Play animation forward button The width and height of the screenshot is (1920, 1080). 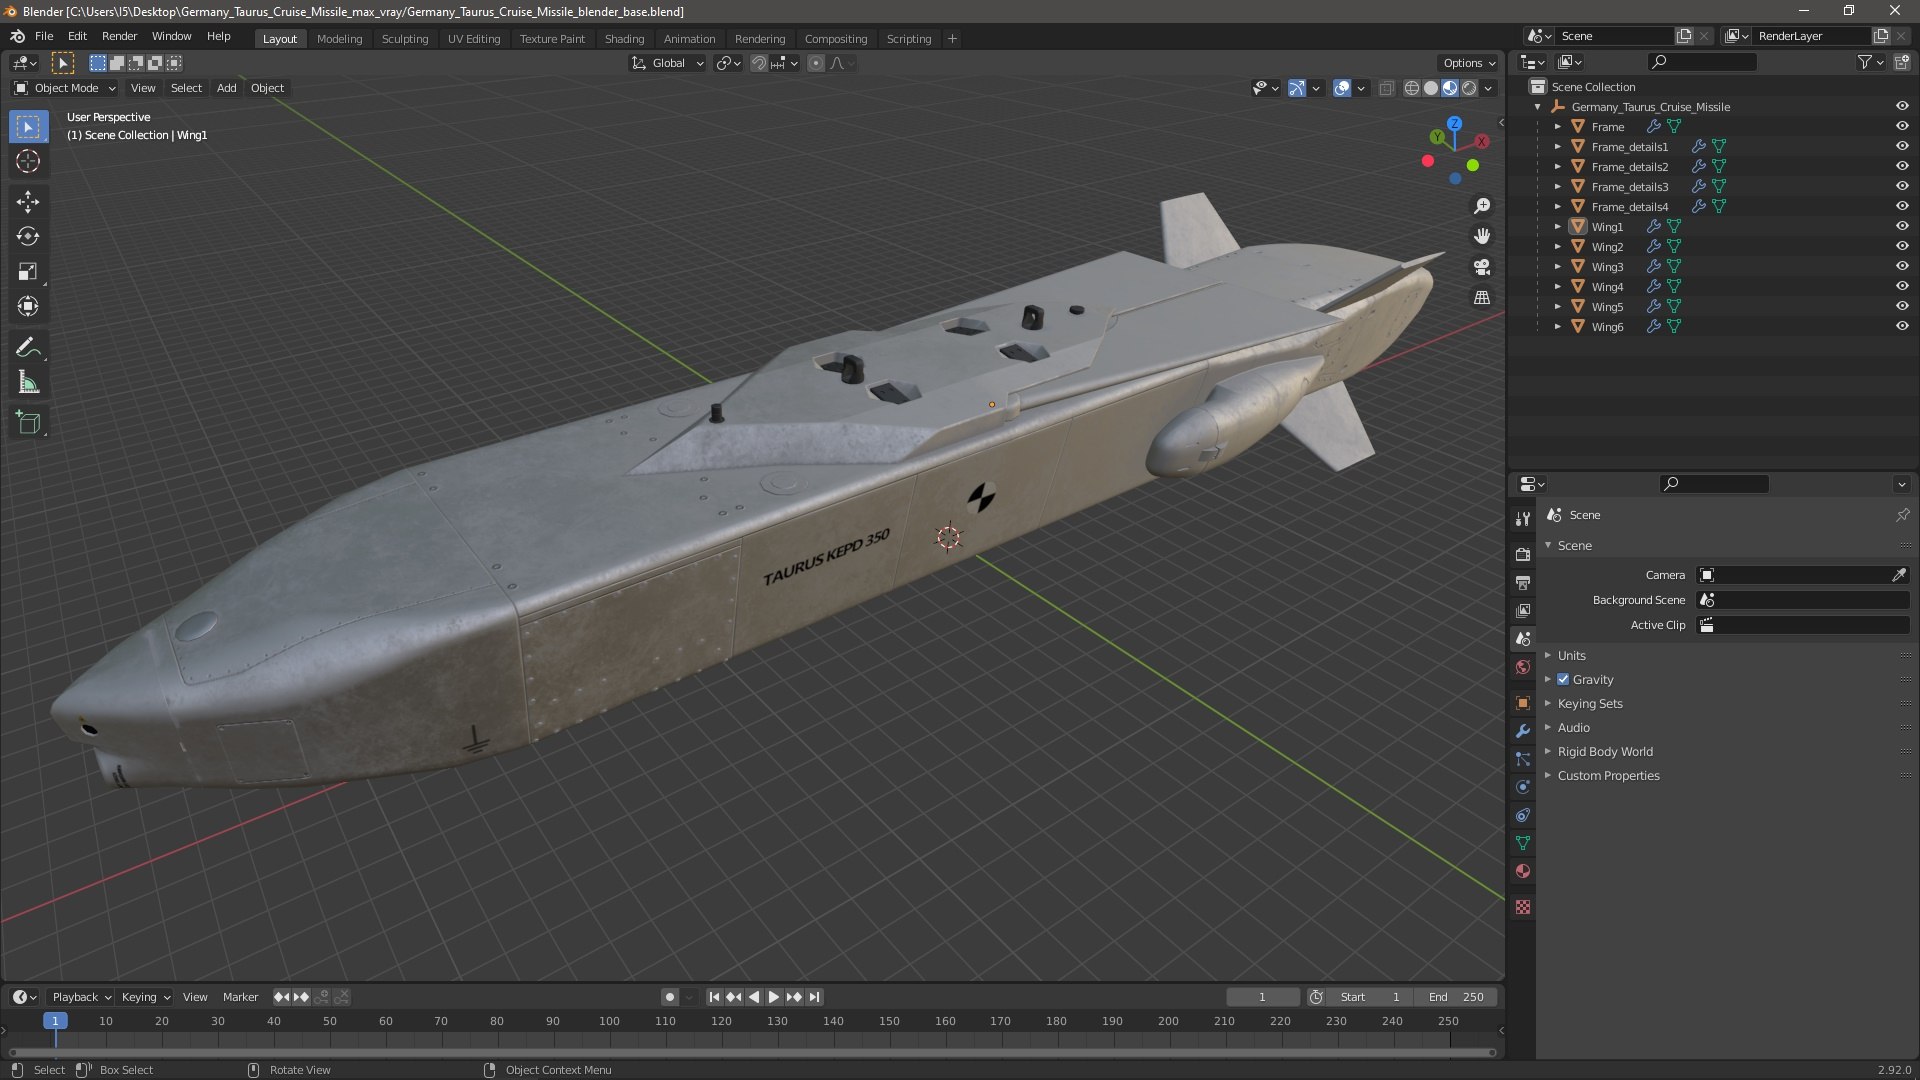point(773,997)
